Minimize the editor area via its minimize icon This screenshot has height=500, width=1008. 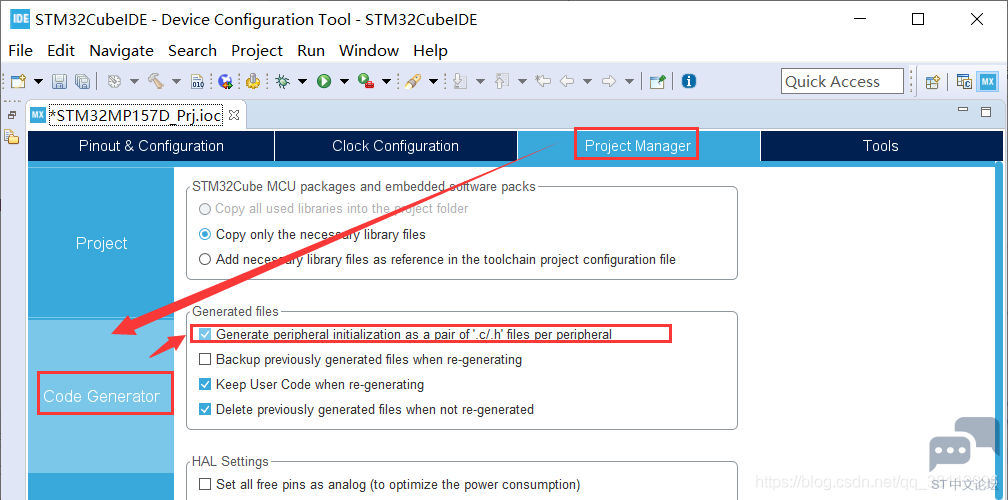(x=963, y=111)
